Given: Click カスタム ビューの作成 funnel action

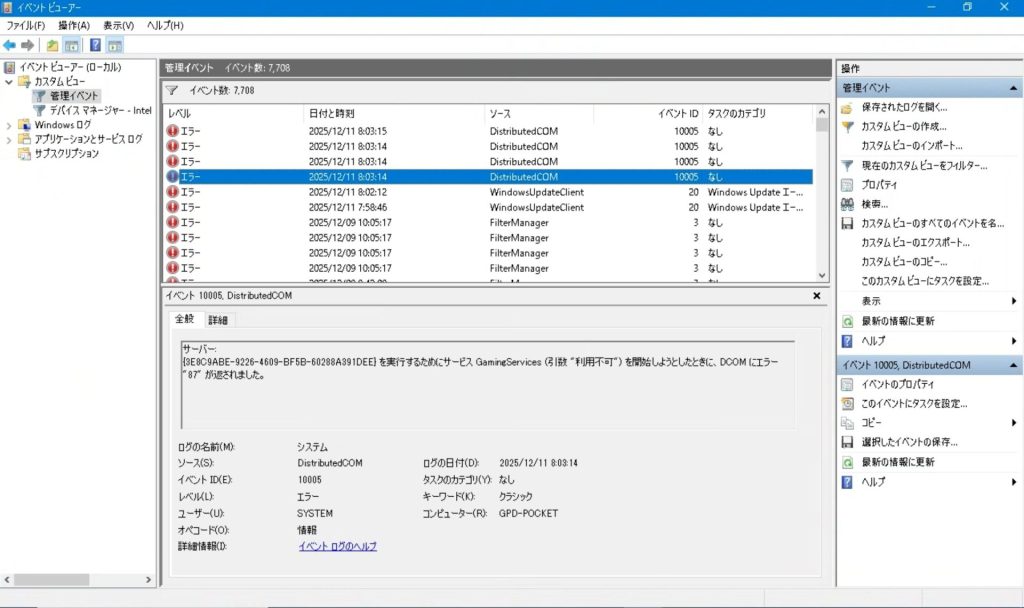Looking at the screenshot, I should pos(903,126).
